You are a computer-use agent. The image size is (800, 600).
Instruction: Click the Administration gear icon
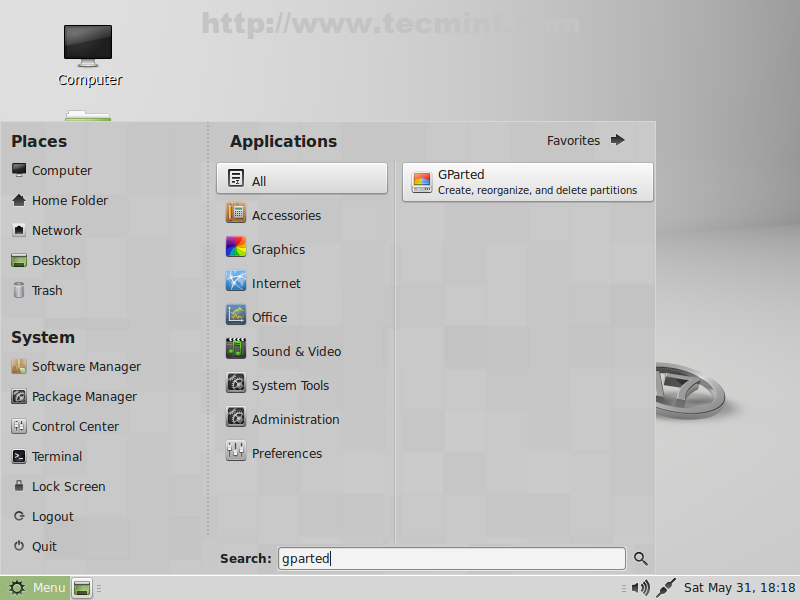point(236,417)
